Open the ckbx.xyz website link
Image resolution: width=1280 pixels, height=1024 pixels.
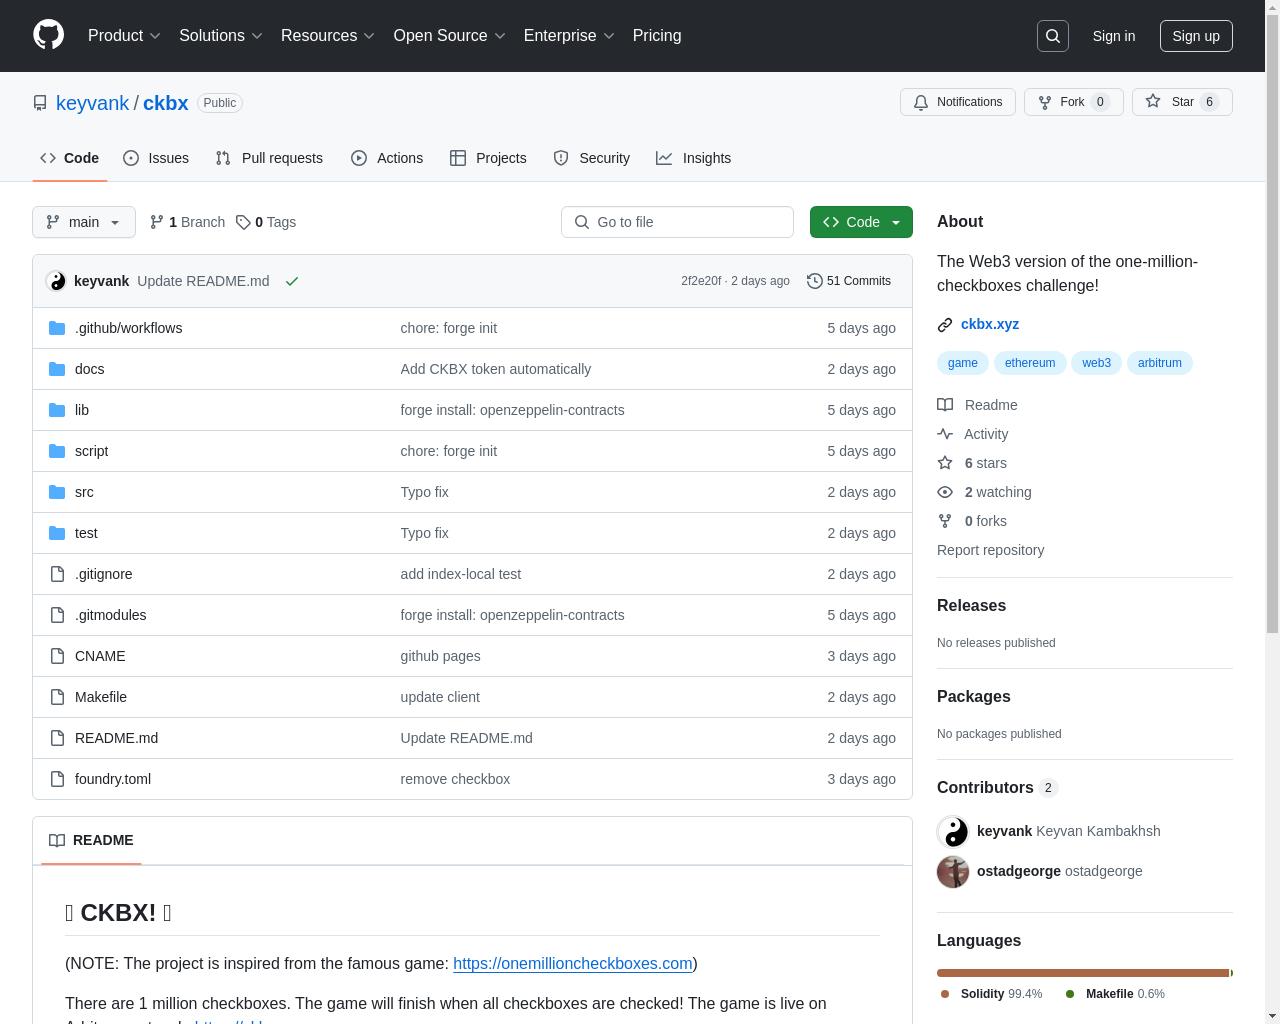[x=990, y=324]
